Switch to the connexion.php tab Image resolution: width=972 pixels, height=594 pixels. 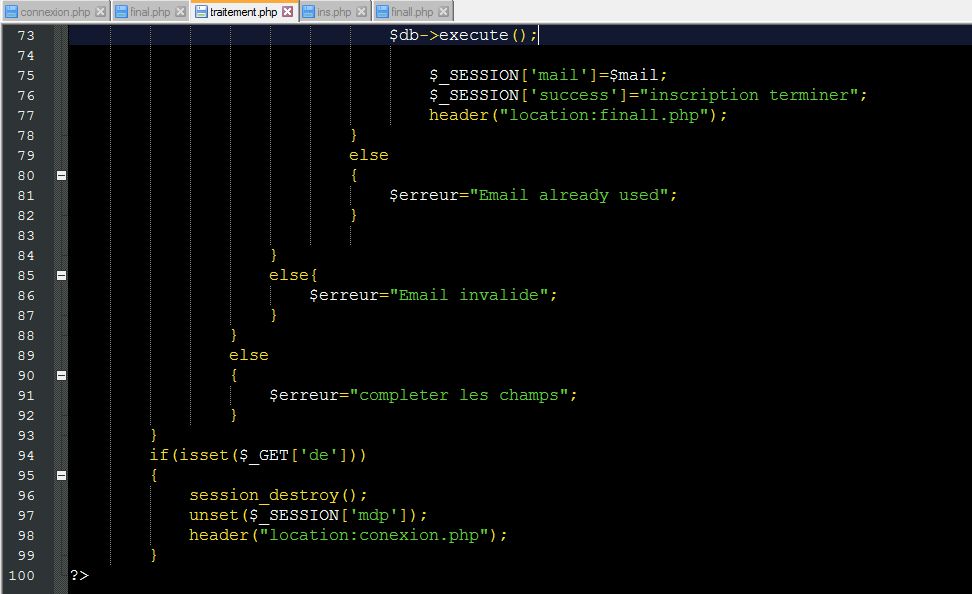coord(55,12)
